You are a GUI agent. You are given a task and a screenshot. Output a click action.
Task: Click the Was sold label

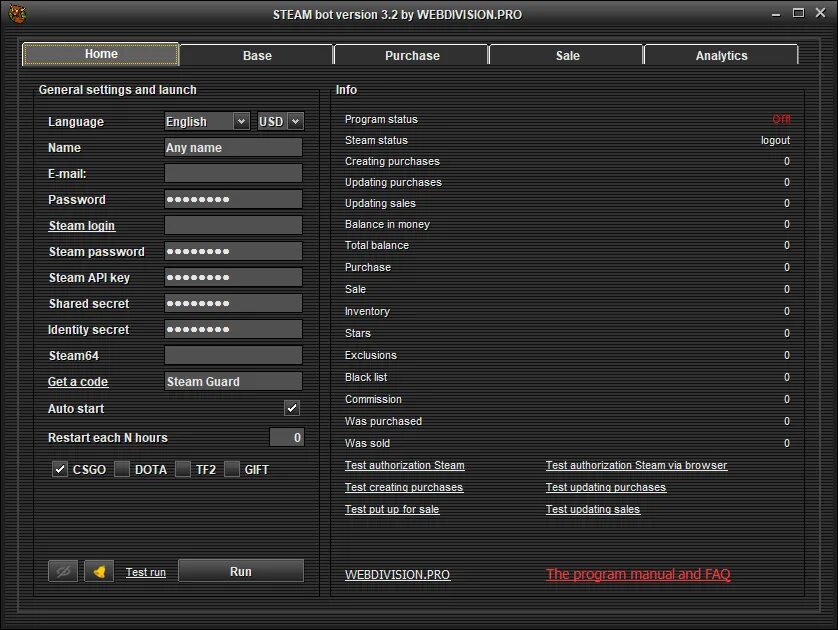pos(367,443)
